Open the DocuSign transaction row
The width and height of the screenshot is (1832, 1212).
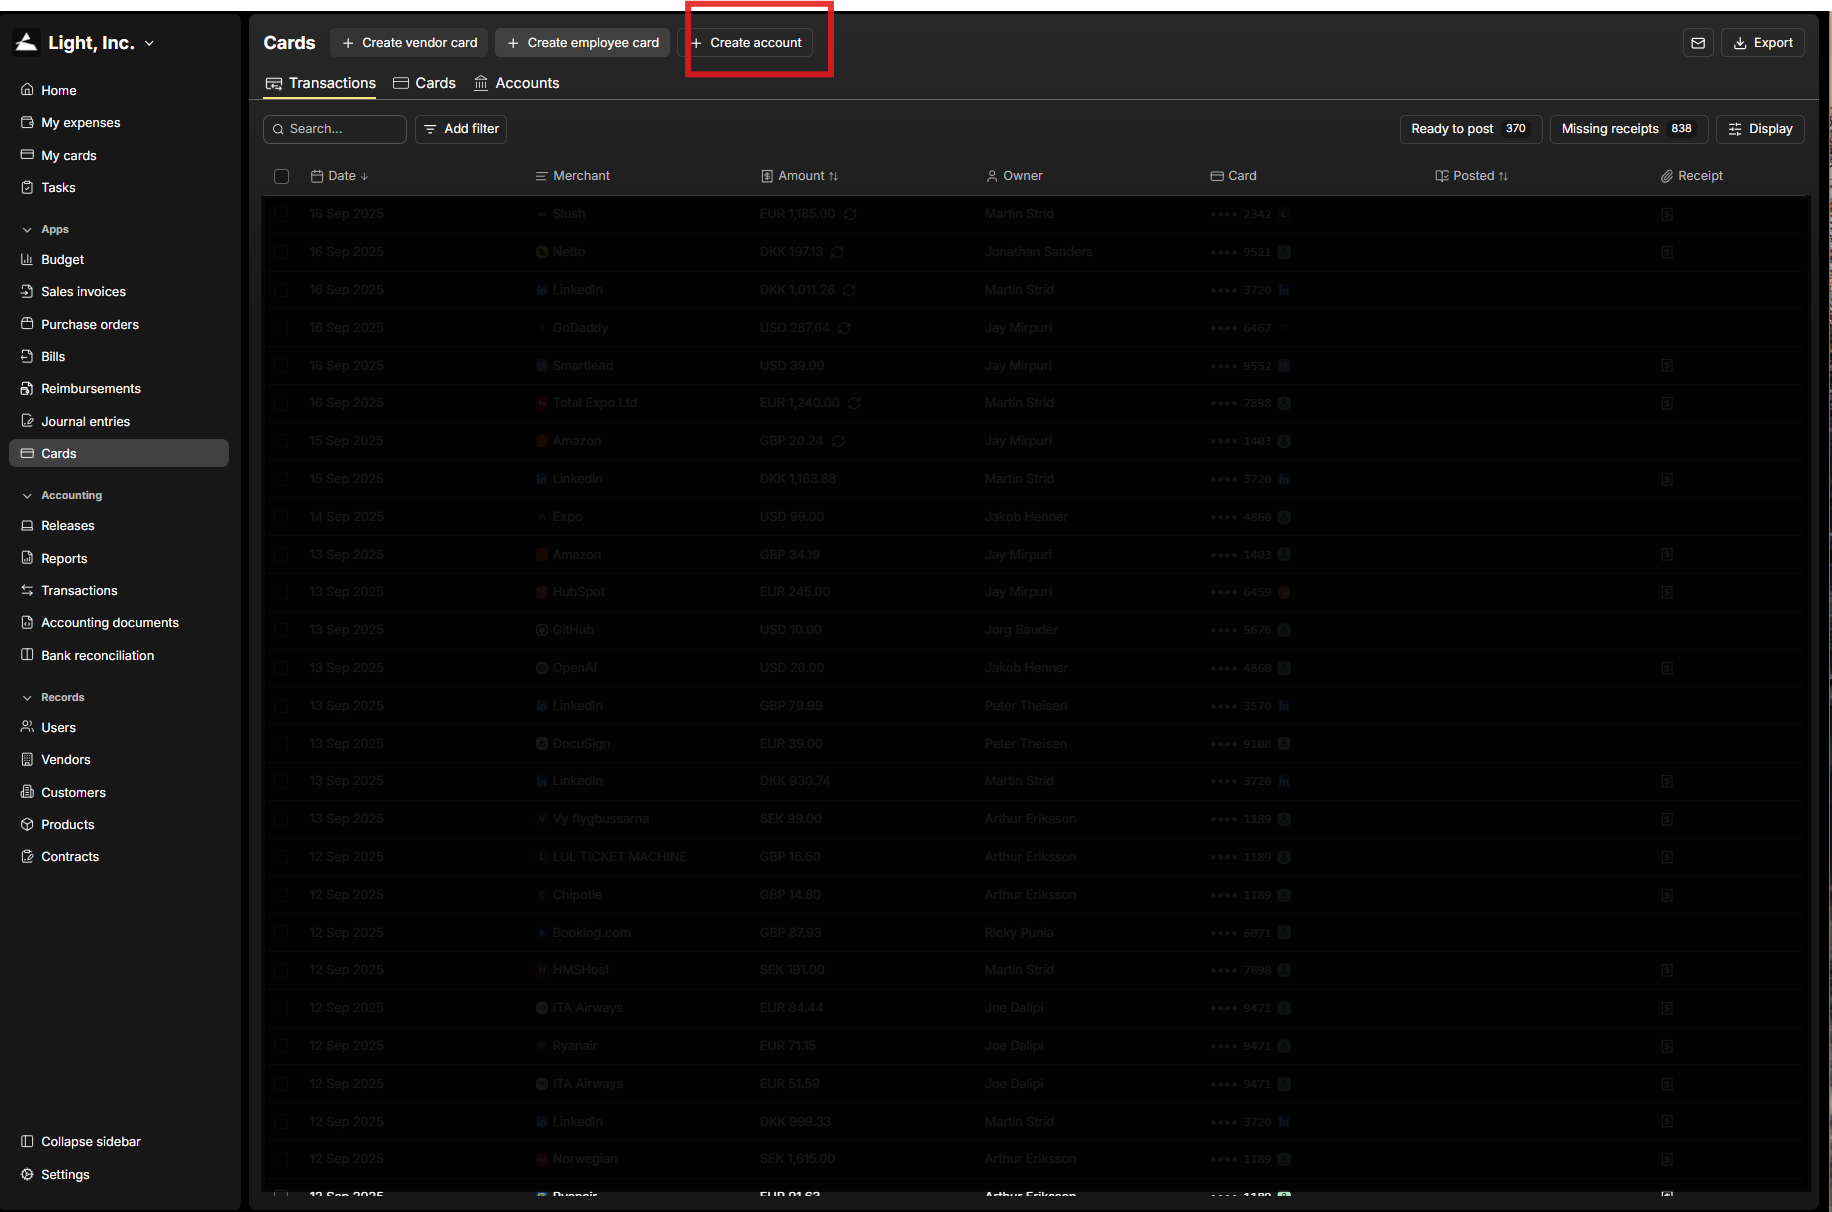(1036, 744)
